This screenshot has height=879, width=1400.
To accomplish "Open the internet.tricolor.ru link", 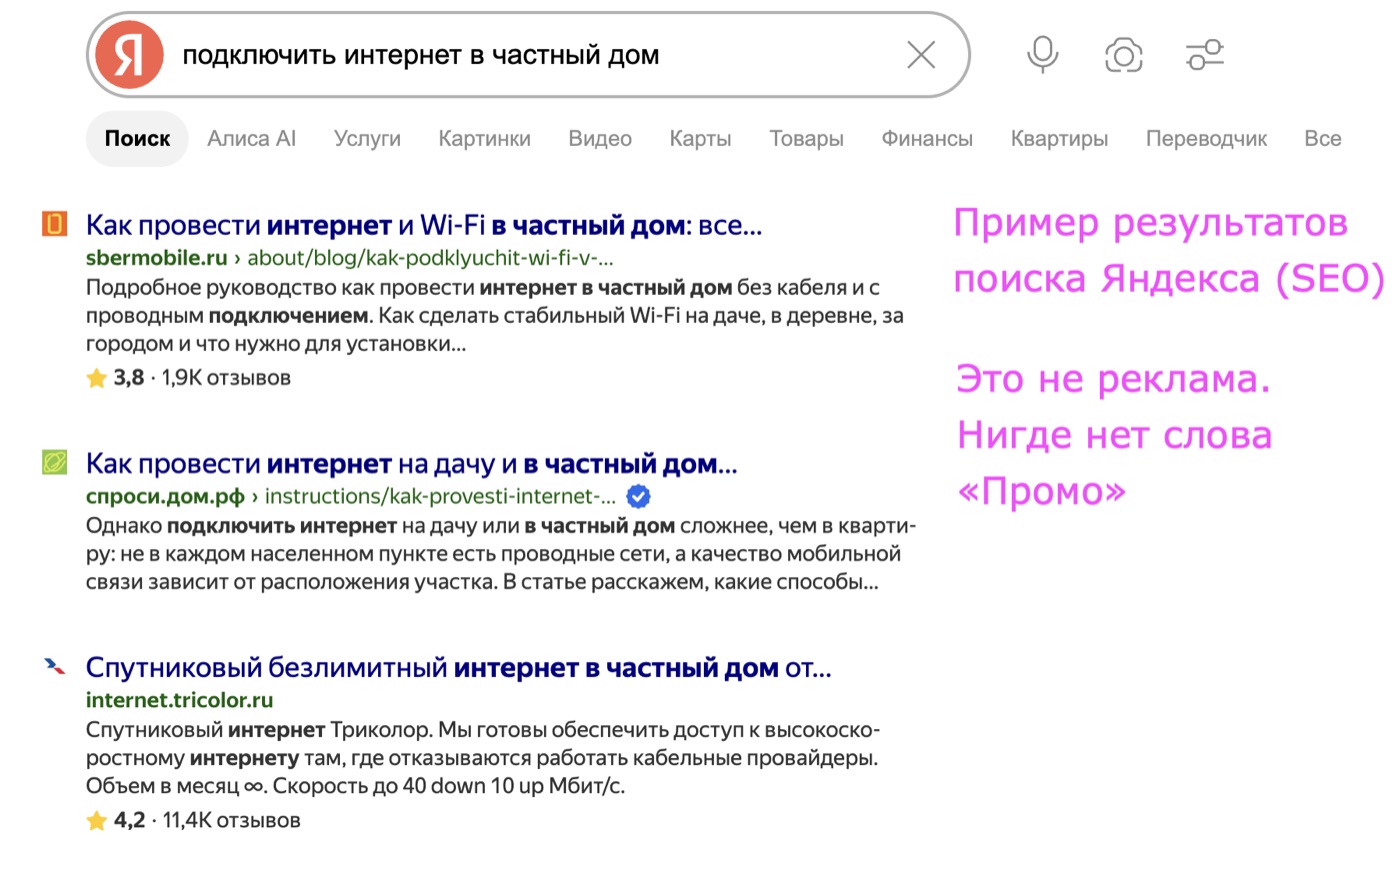I will point(180,700).
